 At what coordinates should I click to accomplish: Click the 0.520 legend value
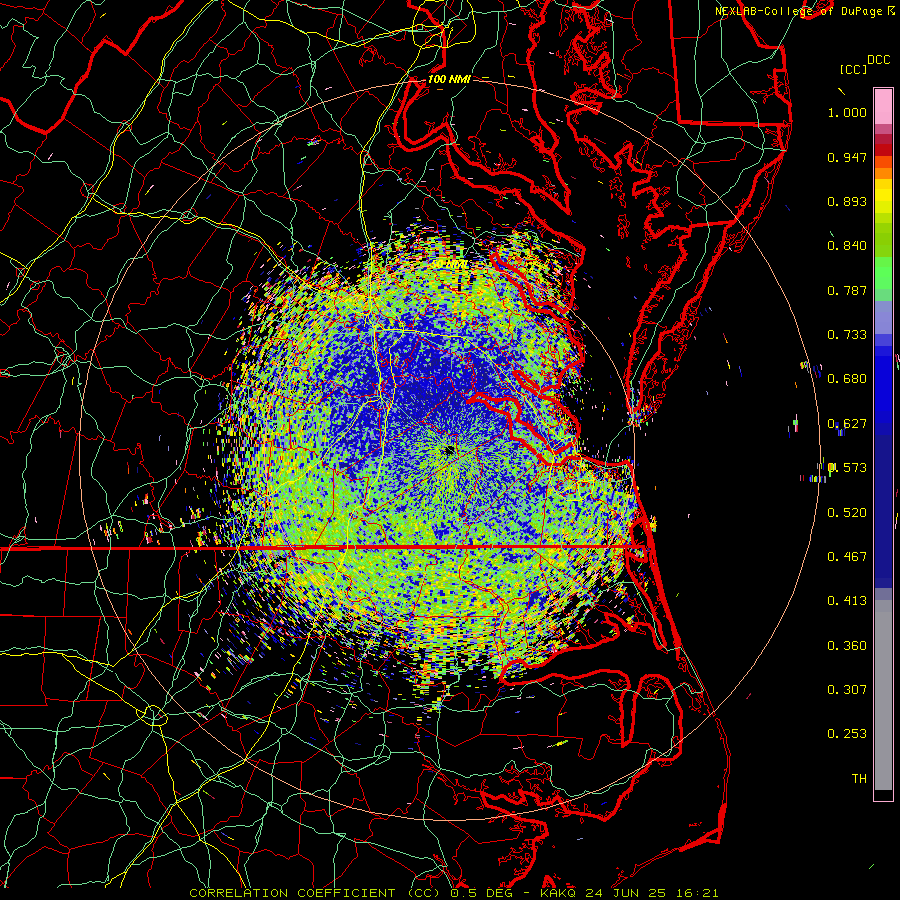click(847, 513)
